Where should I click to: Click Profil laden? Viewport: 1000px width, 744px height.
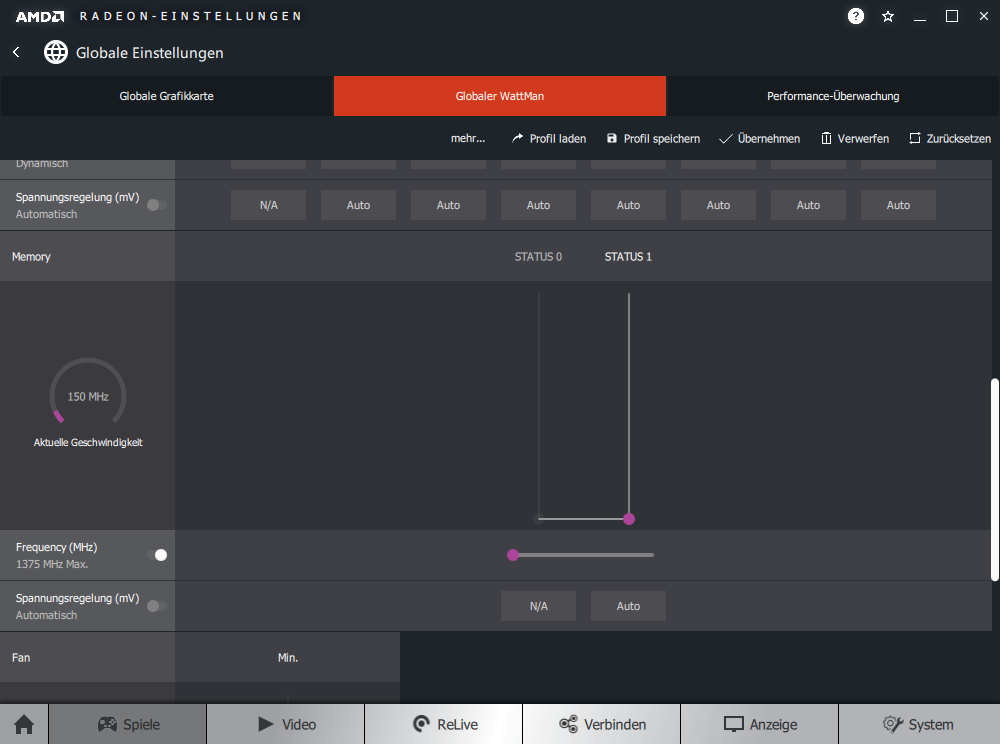click(x=548, y=138)
